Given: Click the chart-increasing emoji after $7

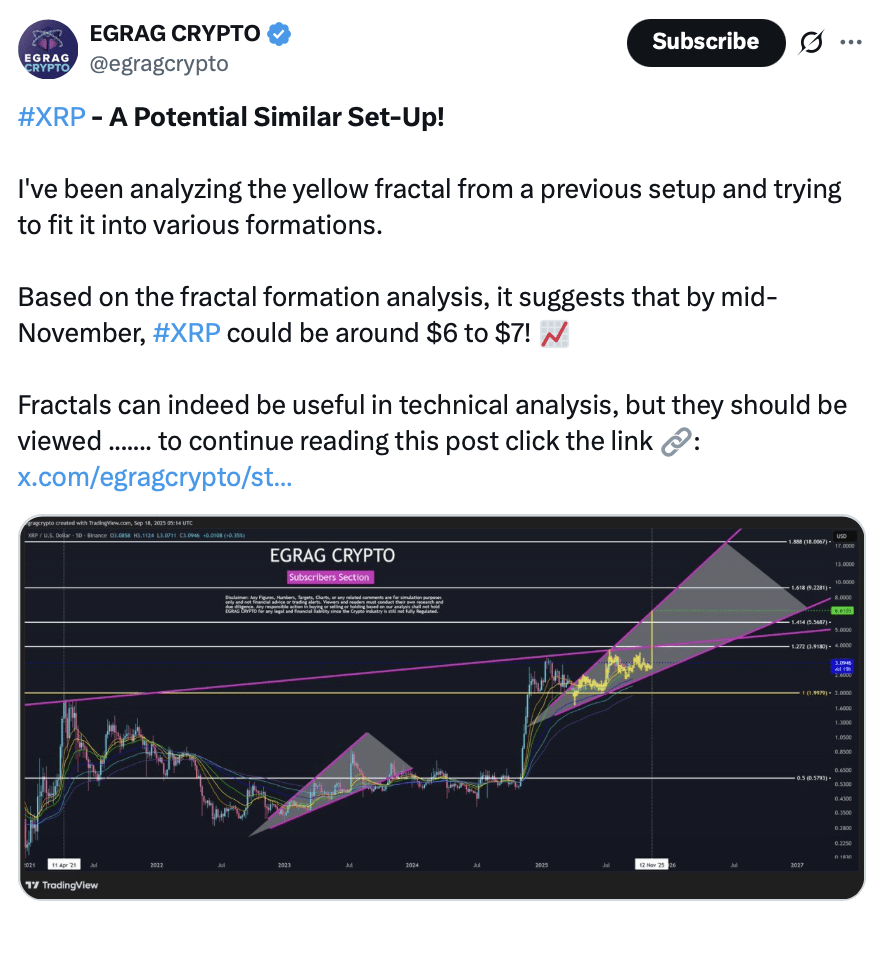Looking at the screenshot, I should click(554, 334).
